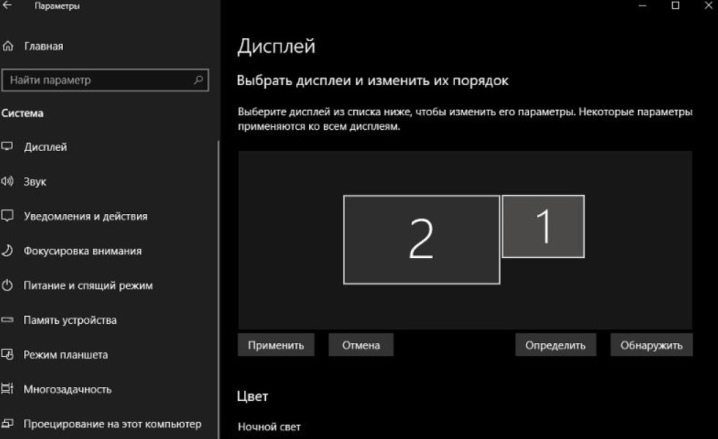718x439 pixels.
Task: Select display 2 in the arrangement
Action: [421, 239]
